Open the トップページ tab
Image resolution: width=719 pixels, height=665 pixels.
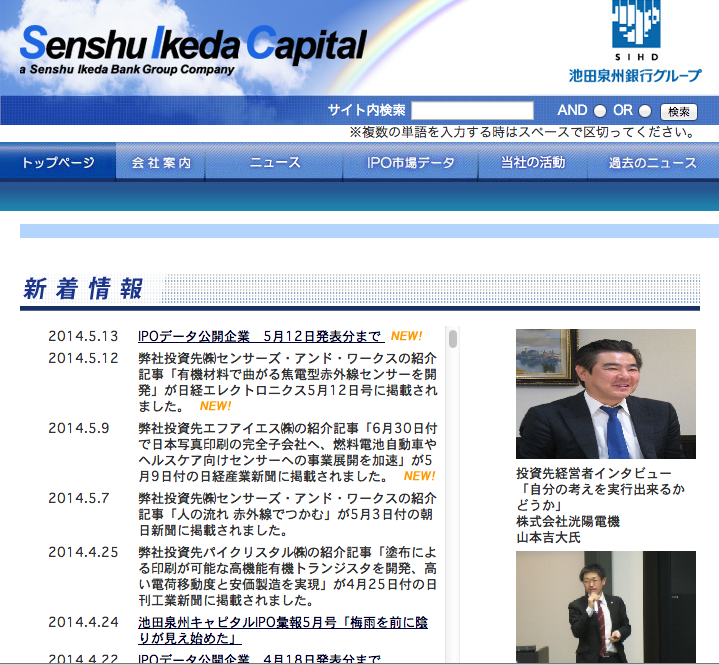[x=58, y=162]
